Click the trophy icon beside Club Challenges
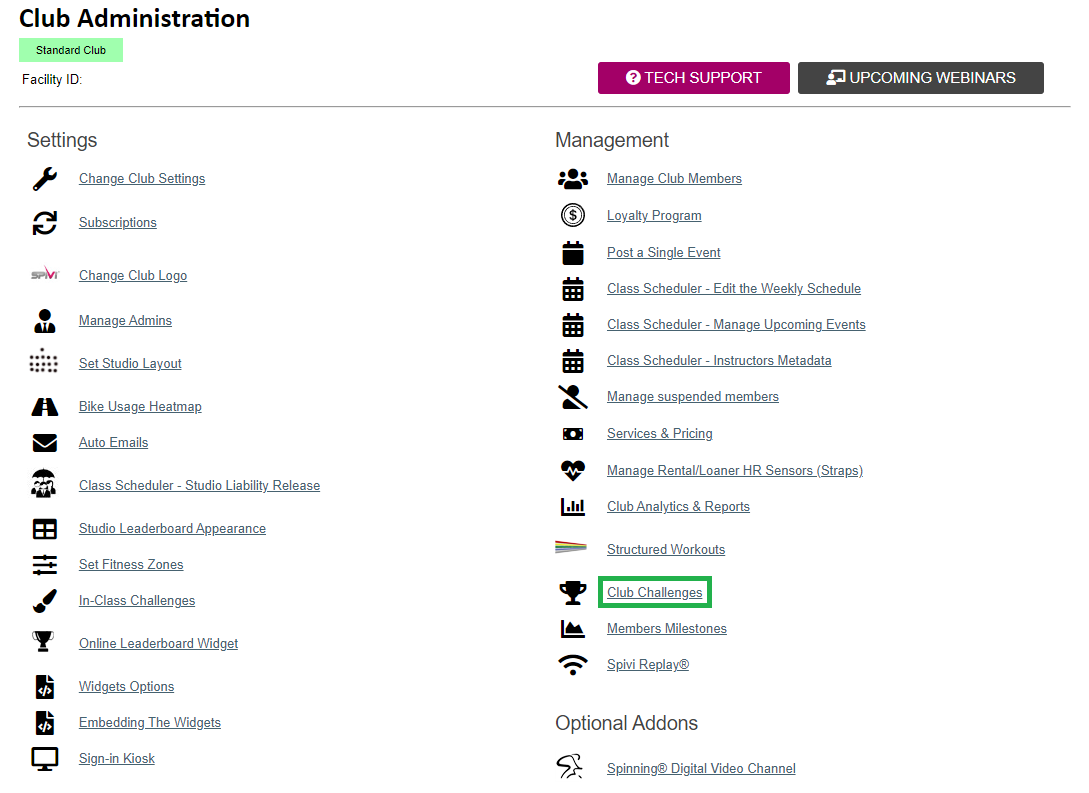This screenshot has width=1089, height=793. [573, 592]
